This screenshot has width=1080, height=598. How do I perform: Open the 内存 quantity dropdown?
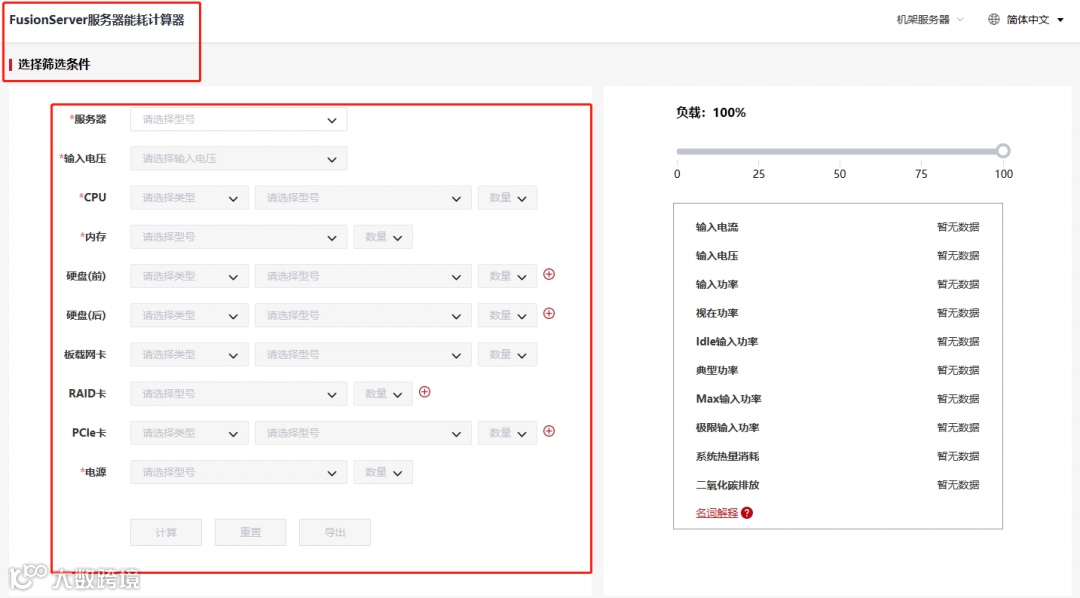coord(383,237)
